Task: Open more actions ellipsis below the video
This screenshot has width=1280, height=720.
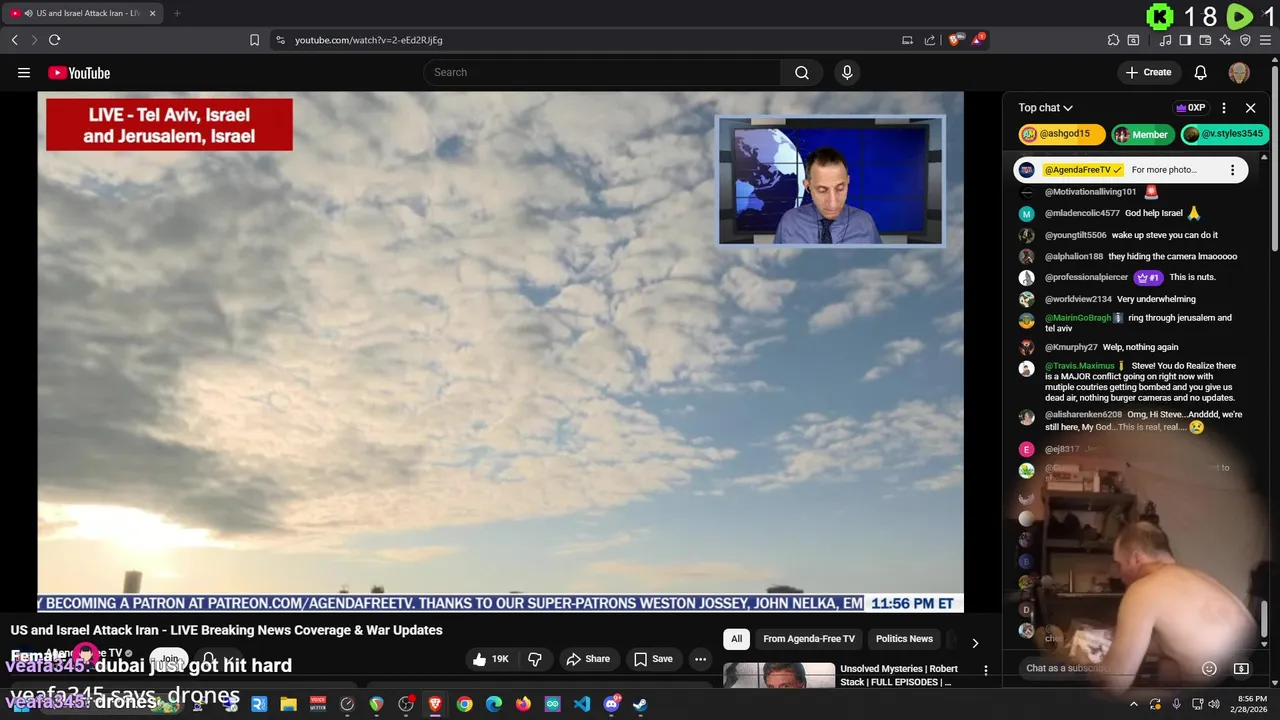Action: (x=700, y=659)
